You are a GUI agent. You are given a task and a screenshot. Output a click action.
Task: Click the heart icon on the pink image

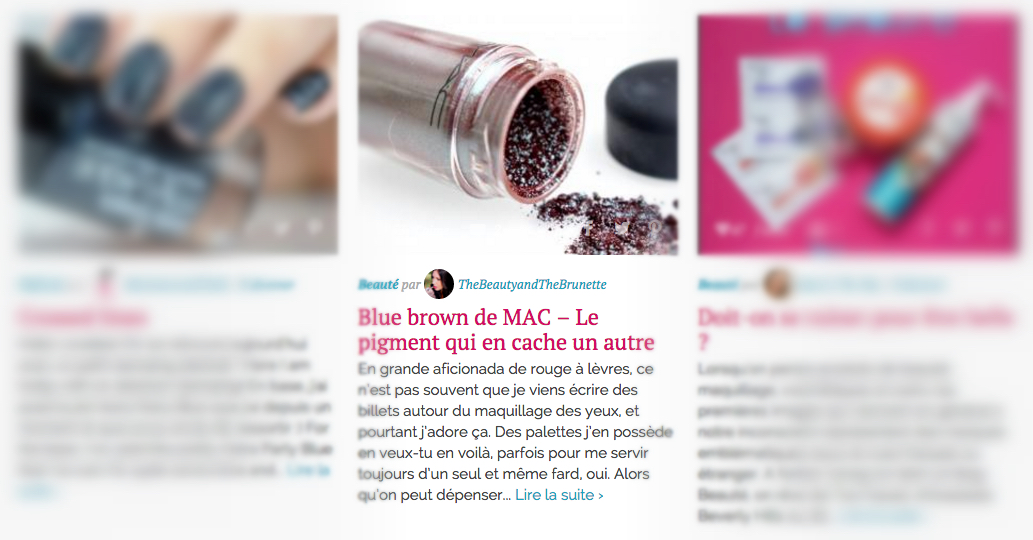tap(723, 229)
